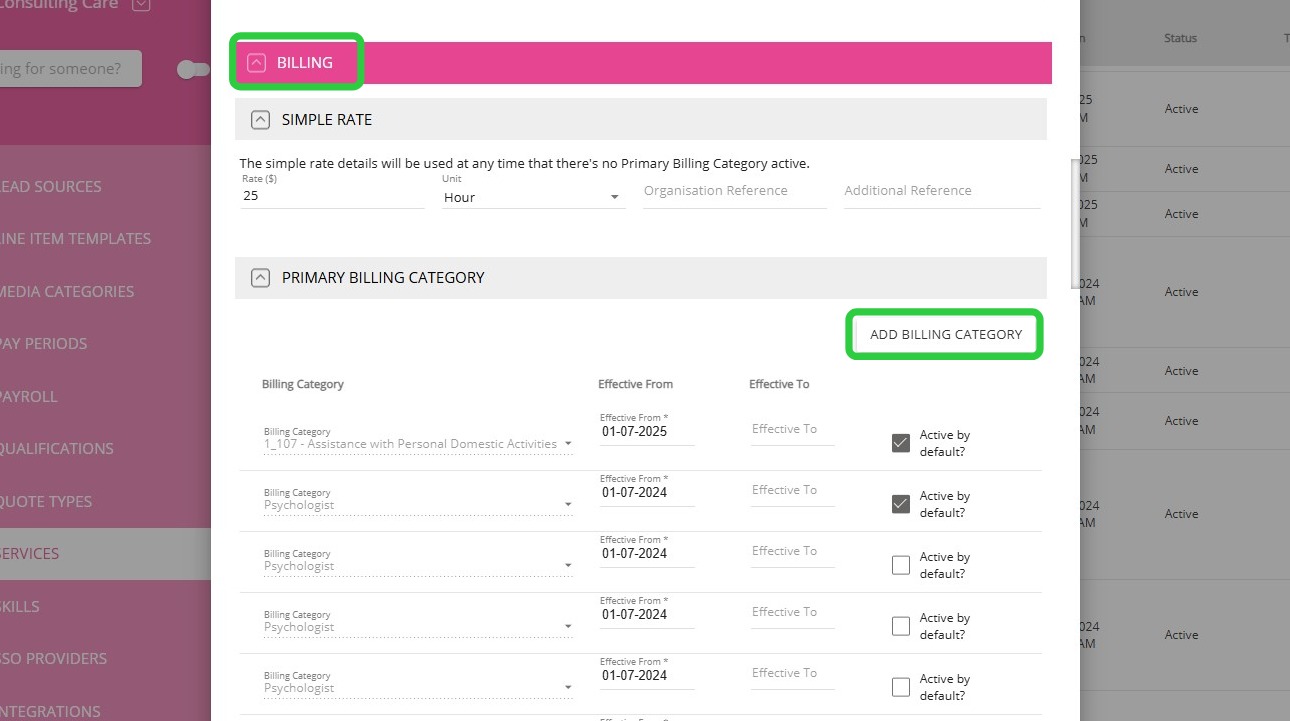Collapse the Billing section chevron icon
The width and height of the screenshot is (1290, 721).
(x=257, y=63)
